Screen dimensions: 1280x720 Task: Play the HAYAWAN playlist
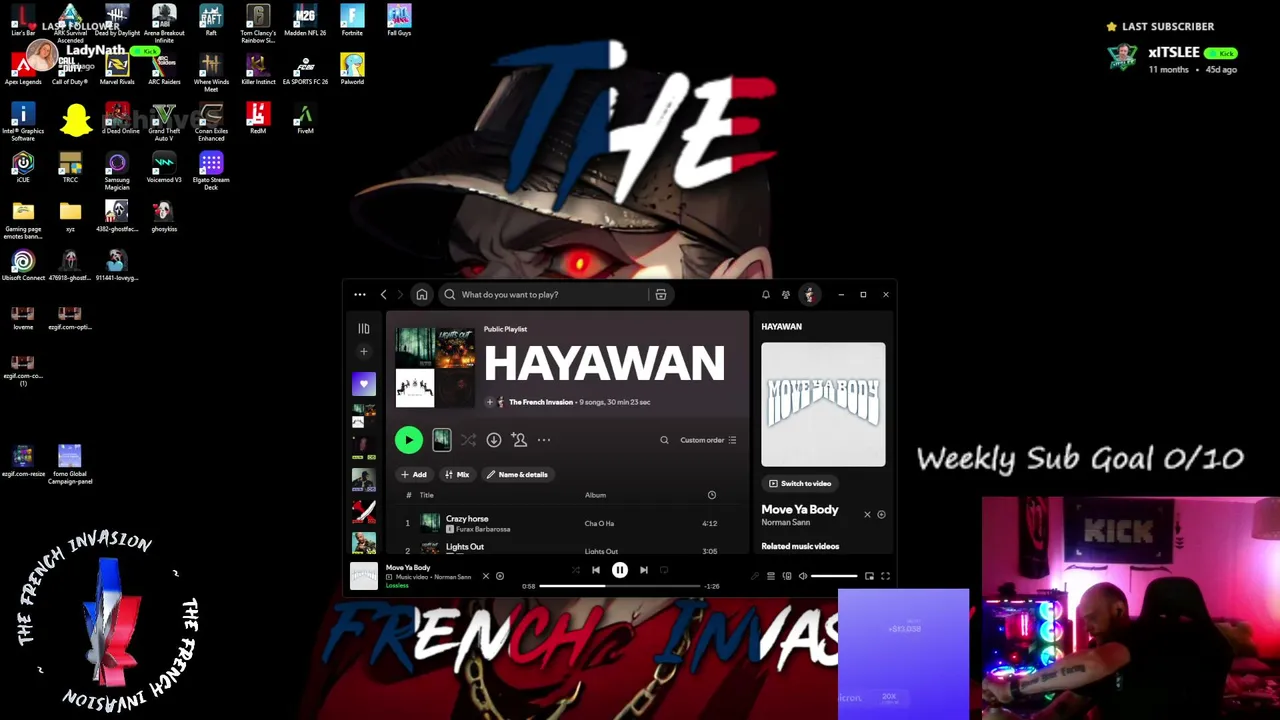(408, 440)
